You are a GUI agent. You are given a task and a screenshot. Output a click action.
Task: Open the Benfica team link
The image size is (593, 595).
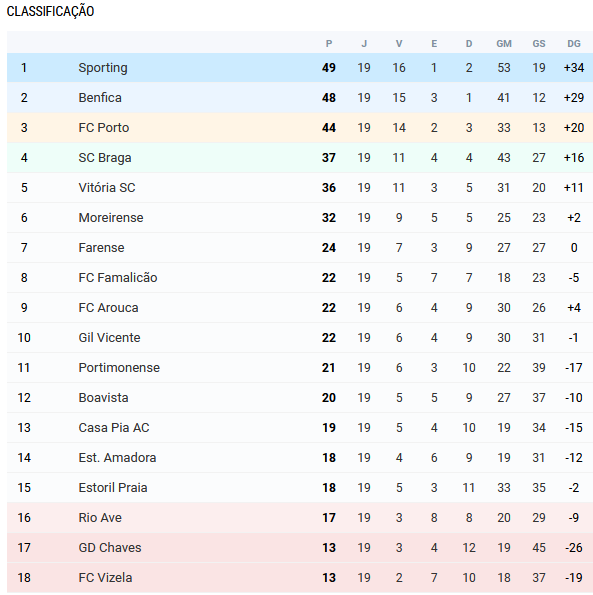[100, 98]
